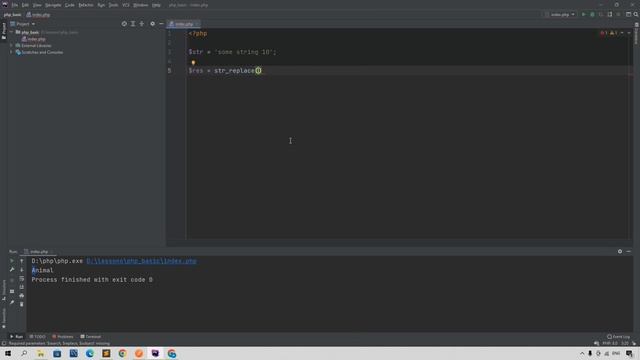Run with coverage icon in toolbar

pos(601,14)
